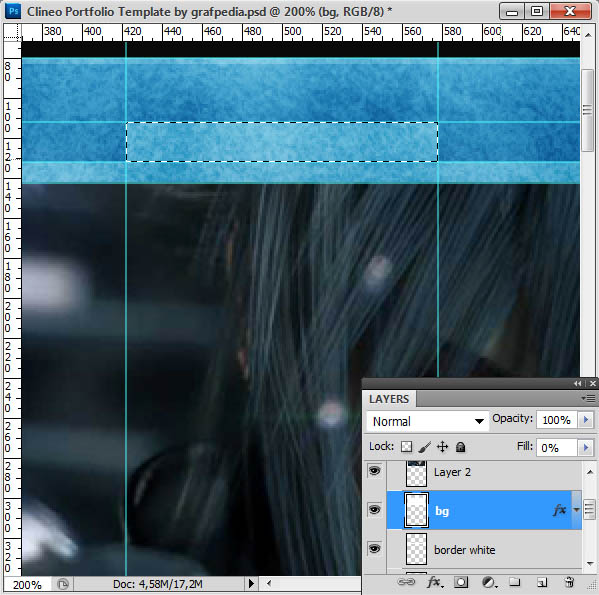Hide the Layer 2 layer
Screen dimensions: 599x595
(x=375, y=471)
